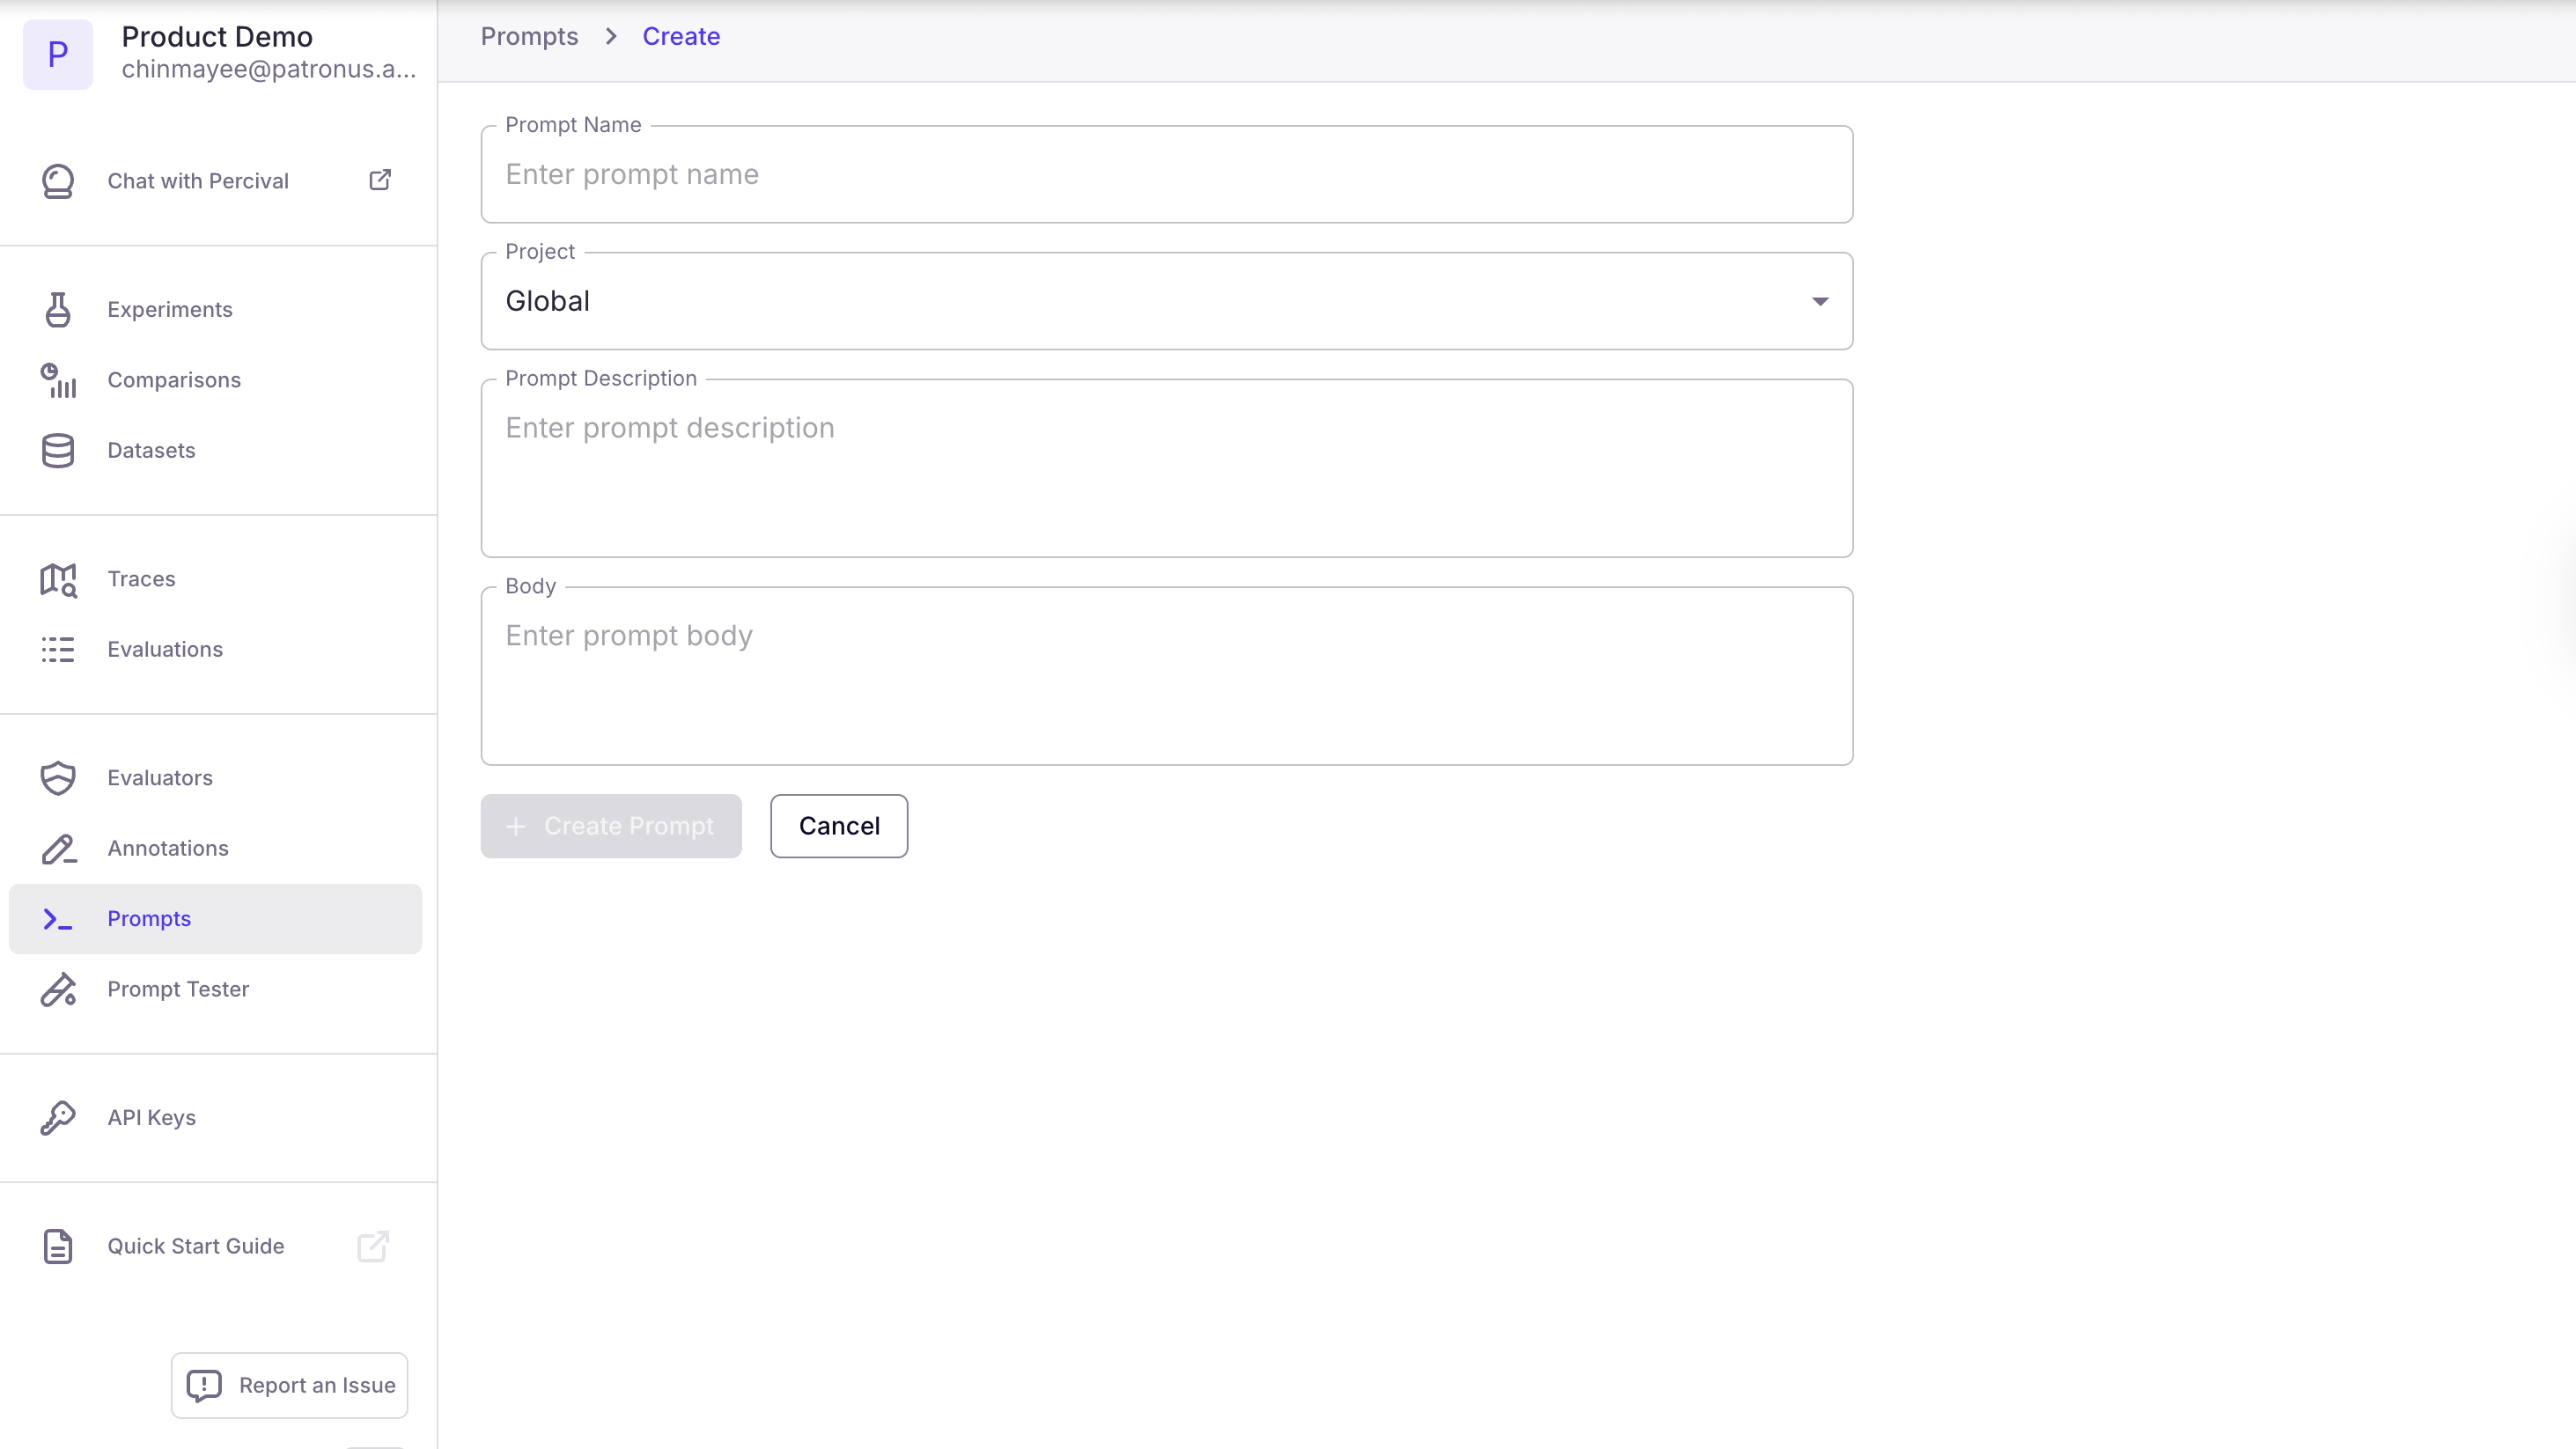
Task: Focus the Prompt Name input field
Action: point(1166,174)
